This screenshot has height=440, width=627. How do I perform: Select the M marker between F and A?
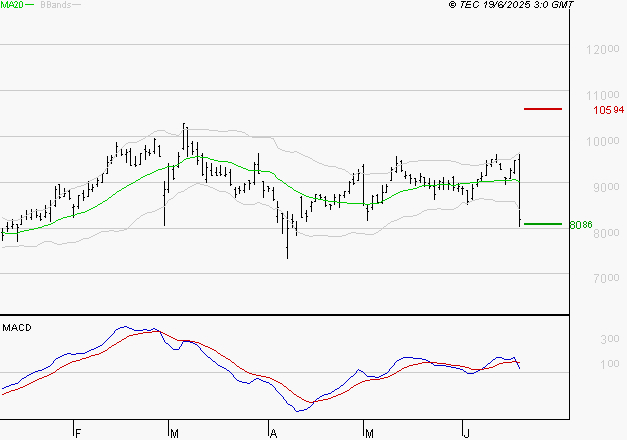(174, 433)
